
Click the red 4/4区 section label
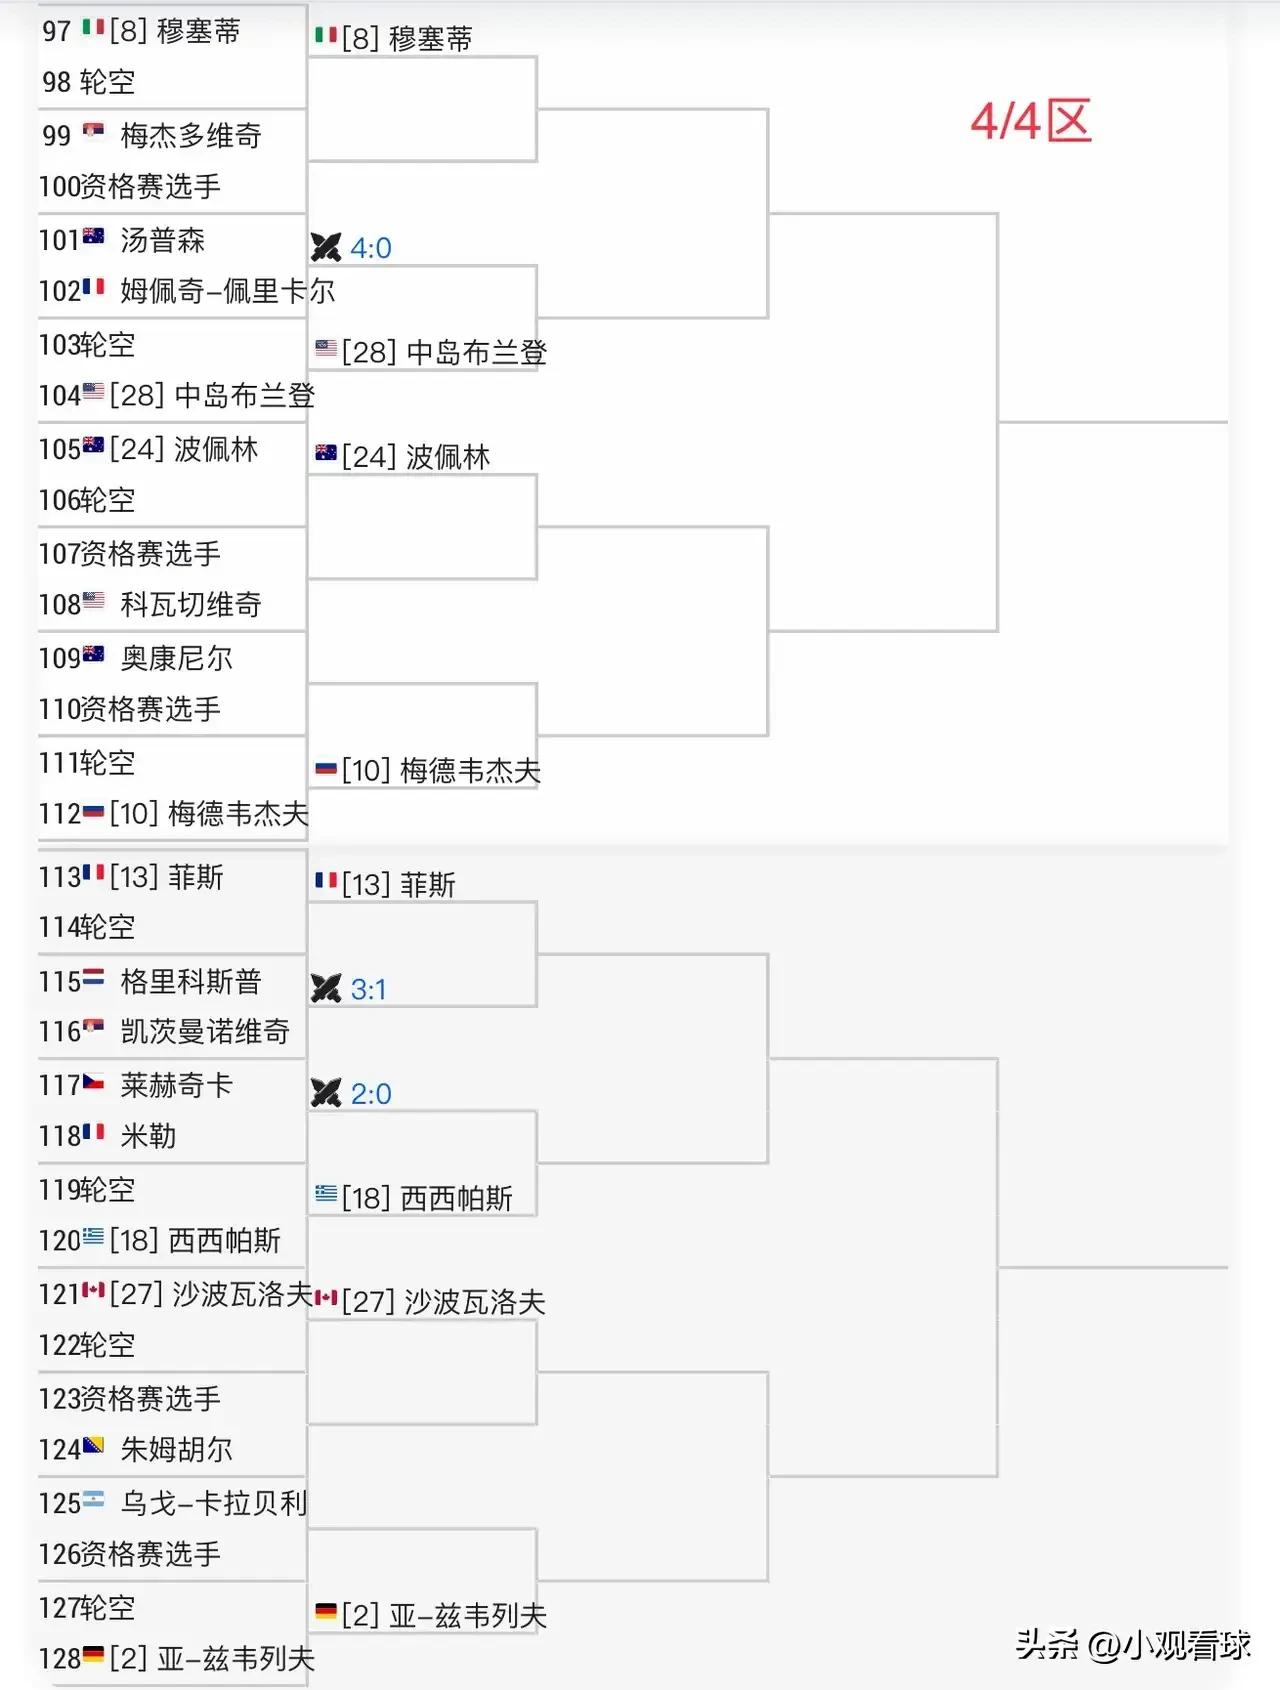pyautogui.click(x=1031, y=121)
